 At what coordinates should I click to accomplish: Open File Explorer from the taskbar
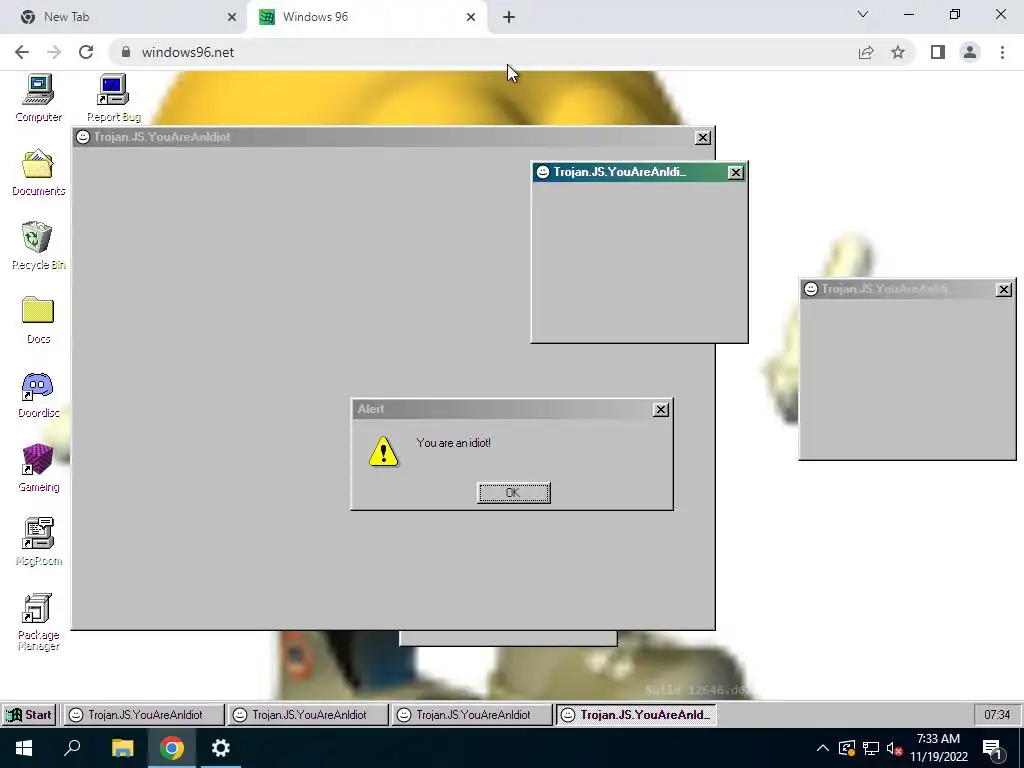click(122, 748)
